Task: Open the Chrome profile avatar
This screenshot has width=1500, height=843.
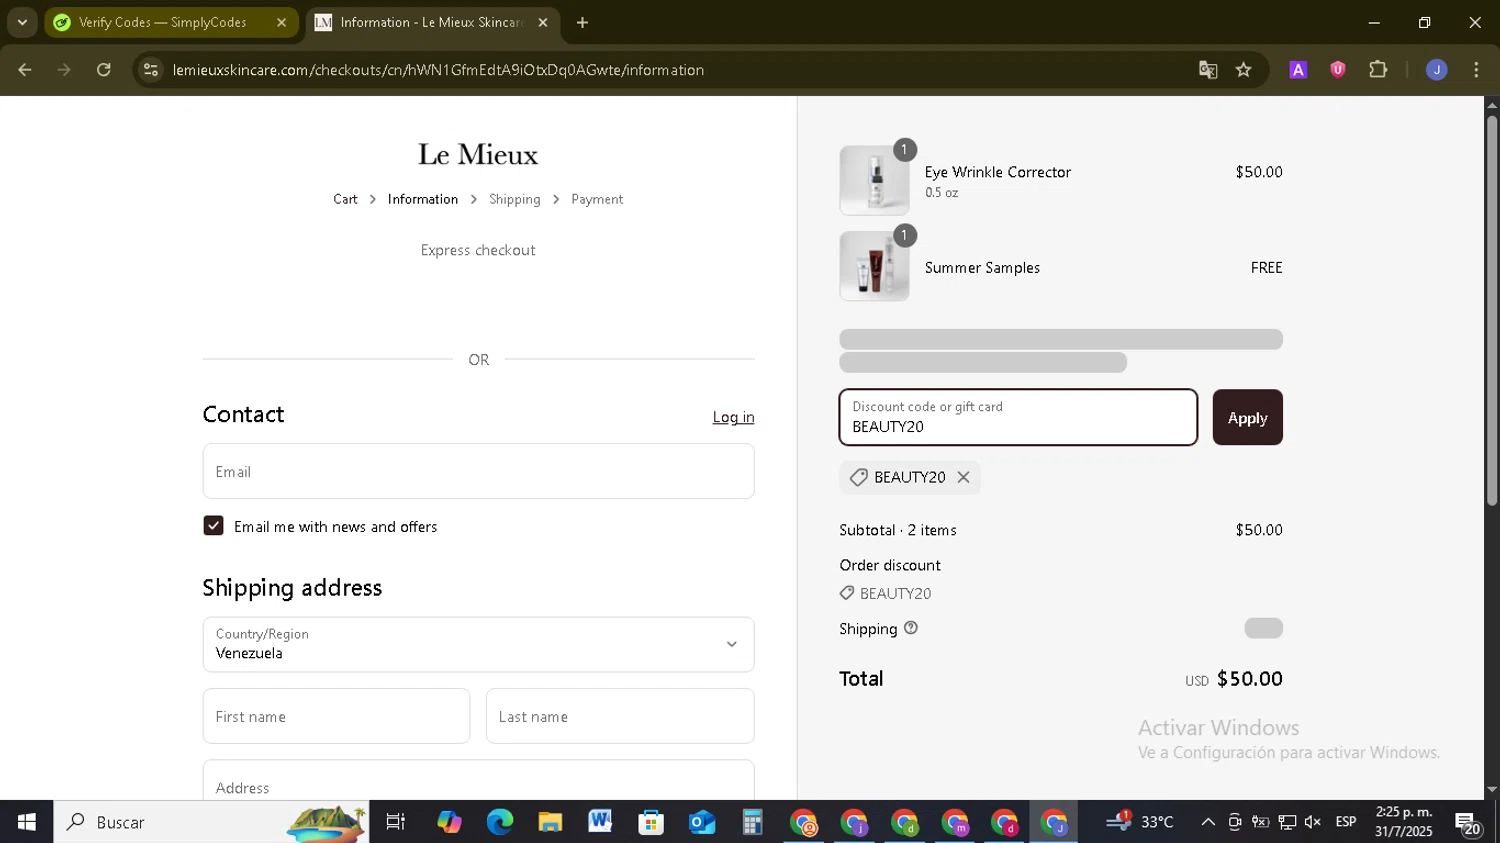Action: pos(1437,70)
